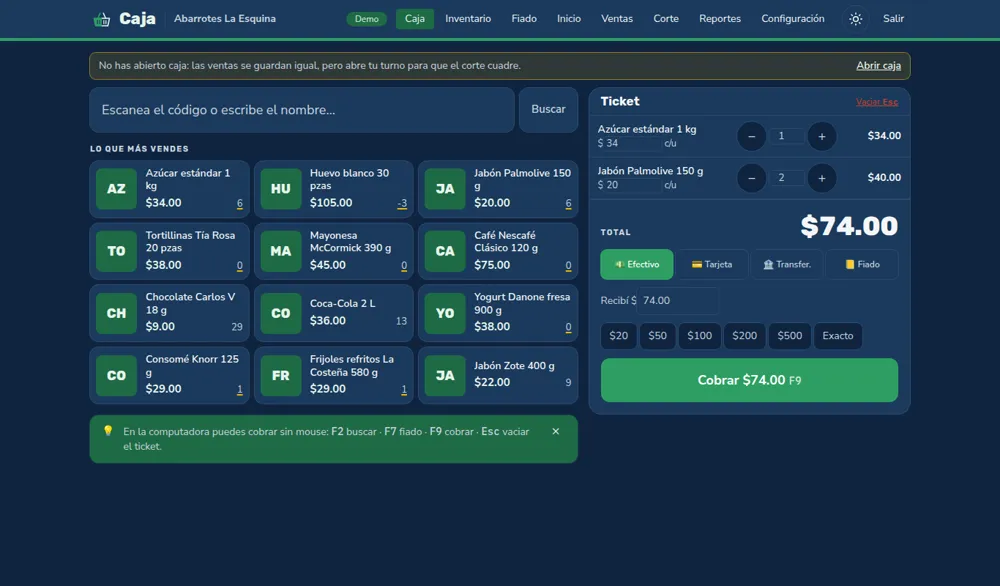Click the Abrir caja link
The height and width of the screenshot is (586, 1000).
[x=878, y=66]
